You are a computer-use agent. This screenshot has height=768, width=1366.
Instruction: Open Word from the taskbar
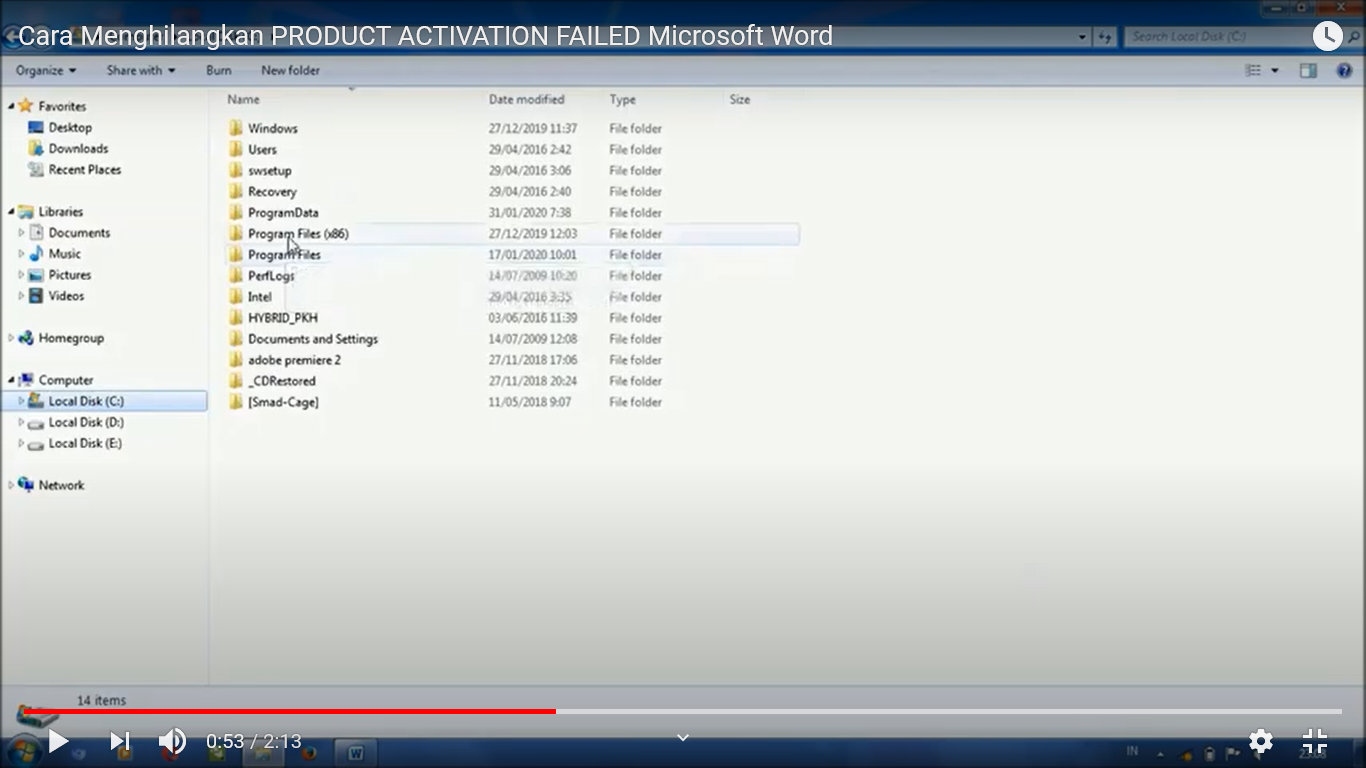[355, 753]
